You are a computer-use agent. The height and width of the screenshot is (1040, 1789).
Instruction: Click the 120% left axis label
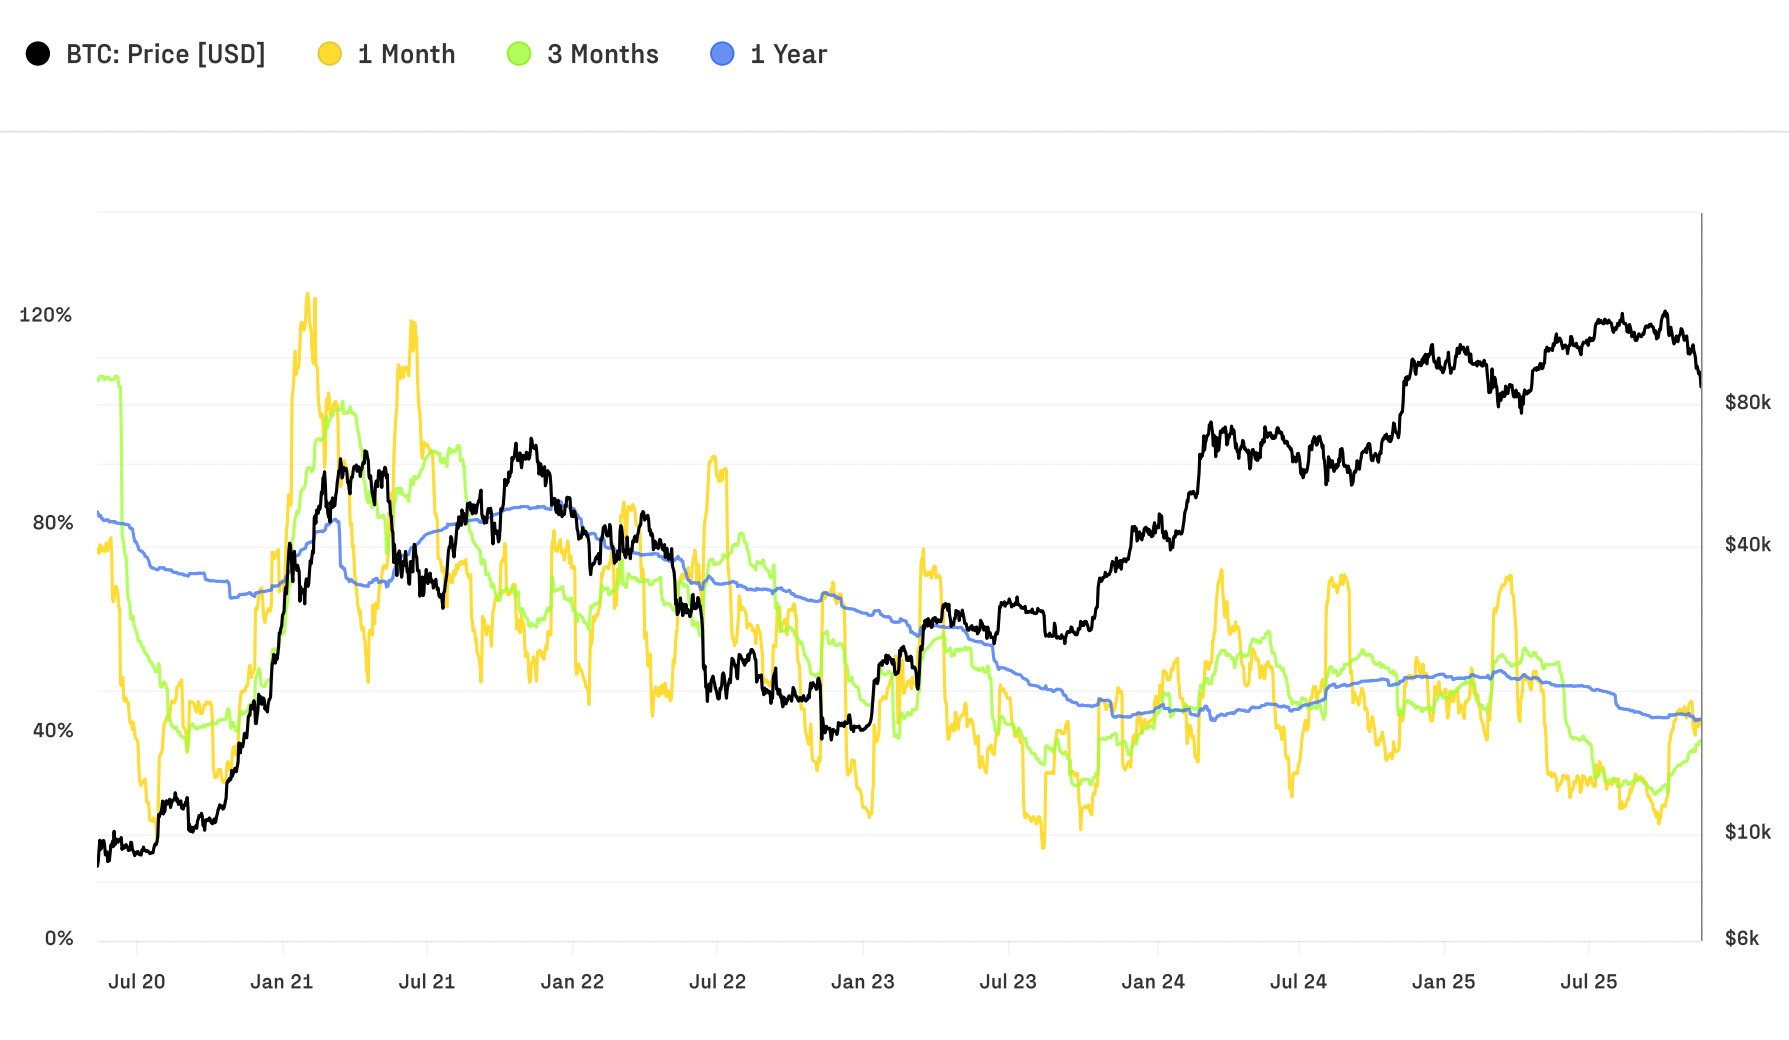coord(46,315)
